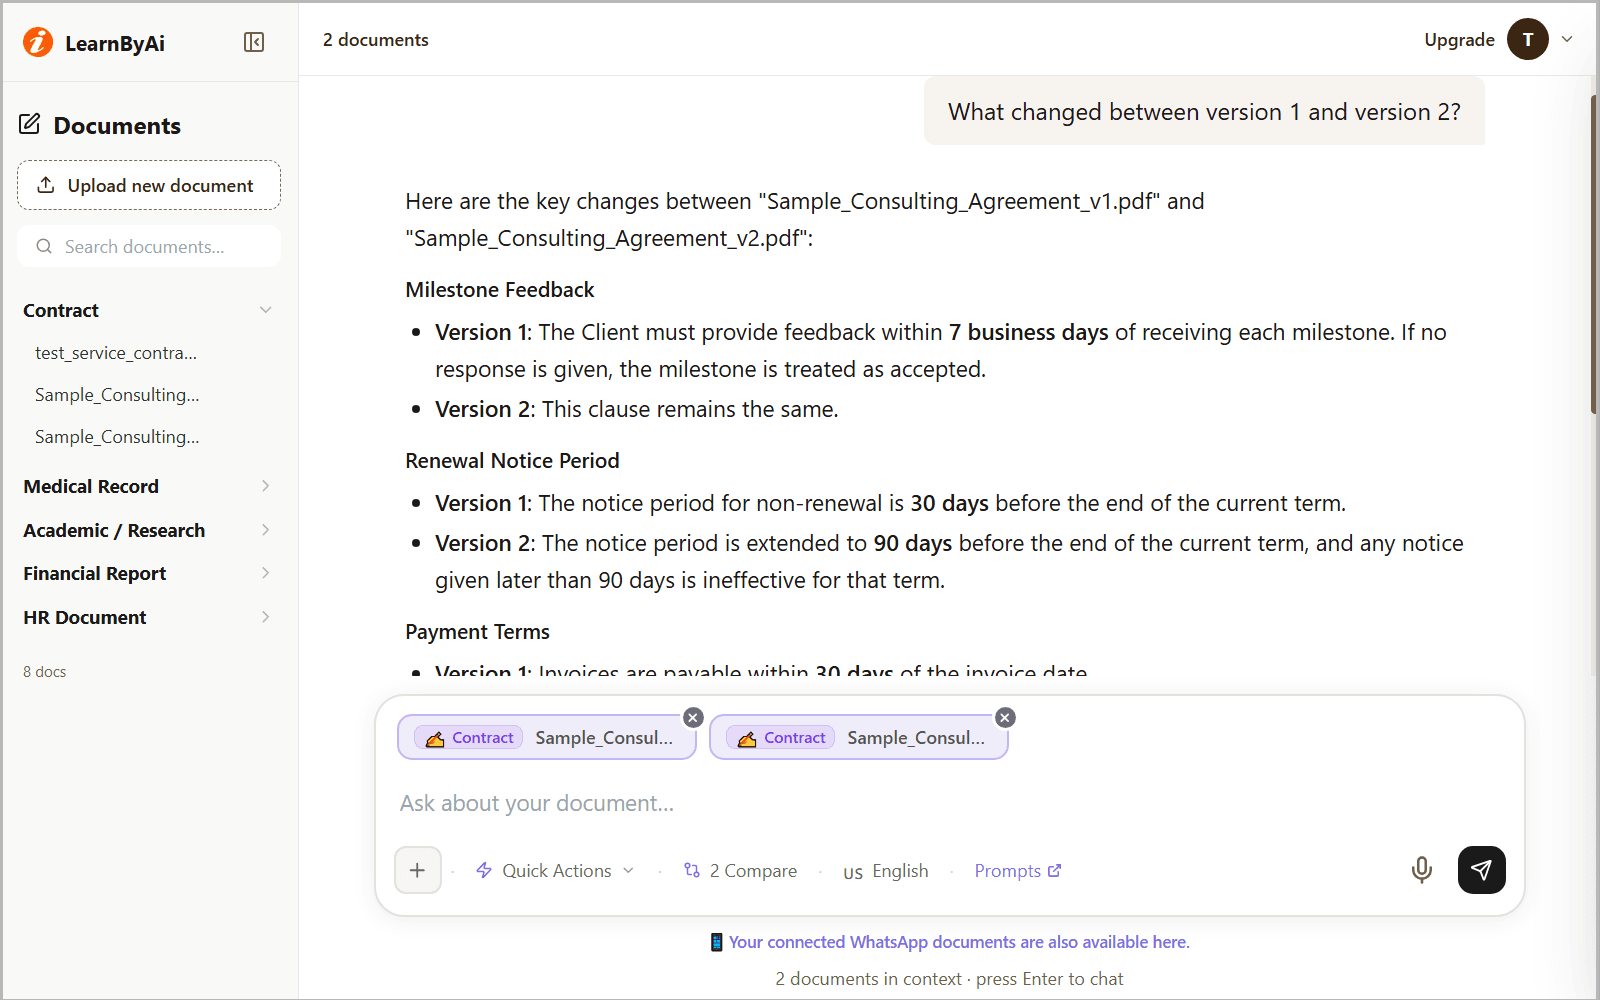Open the second Sample_Consulting... sidebar document

pyautogui.click(x=117, y=437)
